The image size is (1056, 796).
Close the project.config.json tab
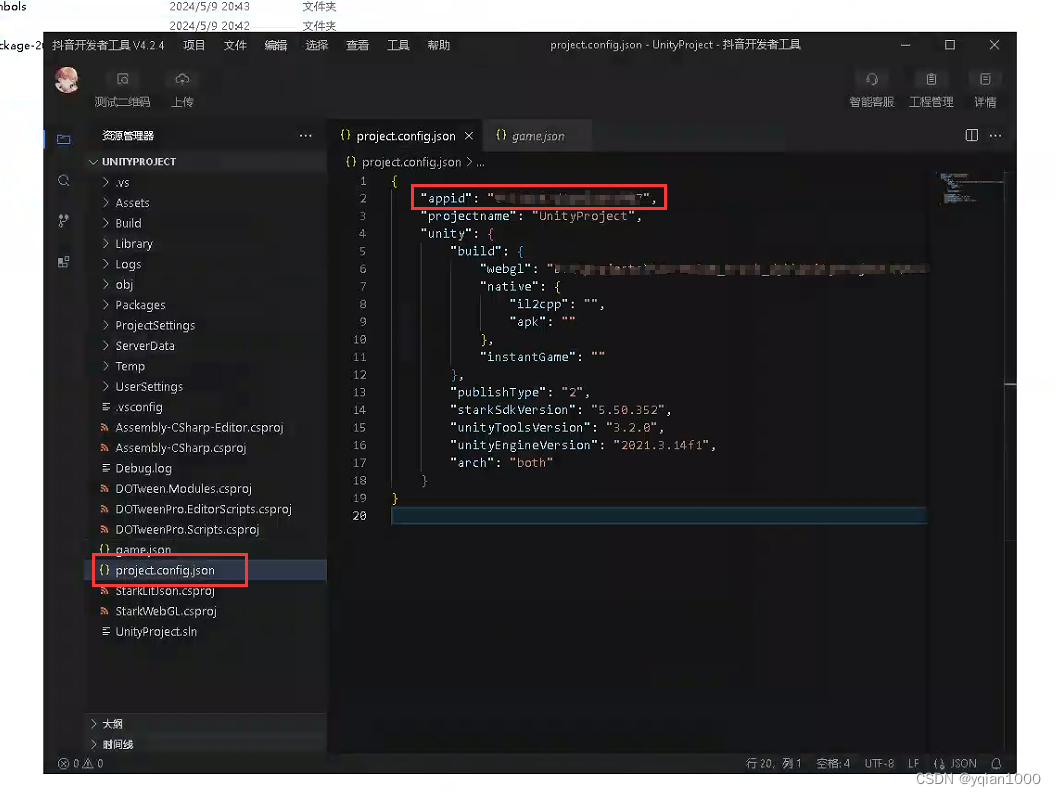click(x=469, y=136)
